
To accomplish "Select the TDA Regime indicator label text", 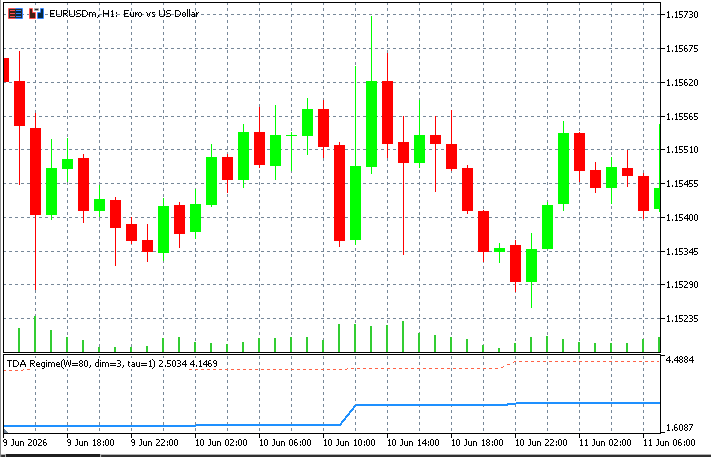I will coord(112,364).
